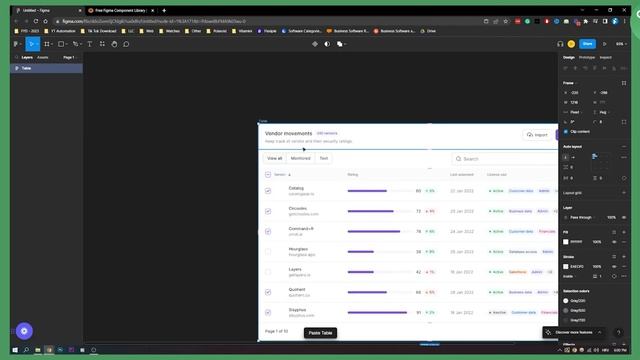Click the white fill color swatch
Viewport: 640px width, 360px height.
pos(566,242)
